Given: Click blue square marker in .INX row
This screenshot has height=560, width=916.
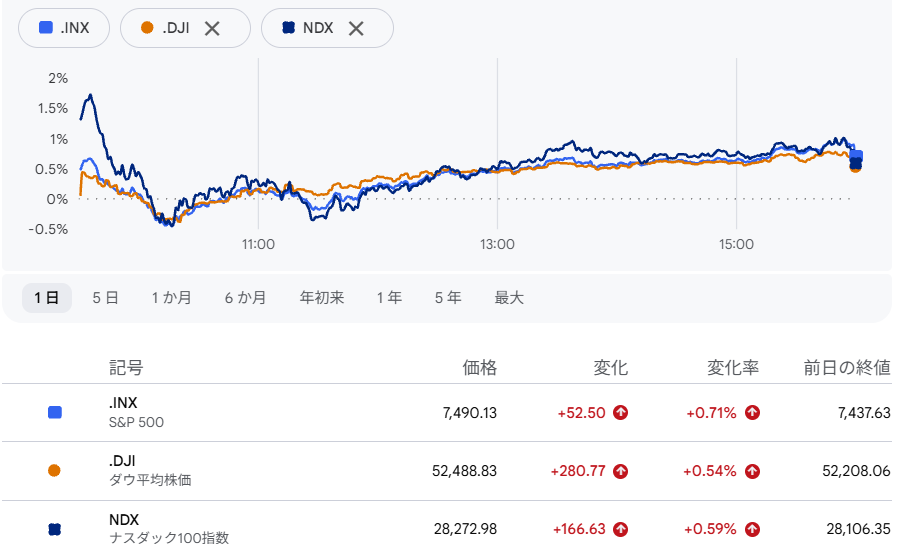Looking at the screenshot, I should tap(55, 412).
